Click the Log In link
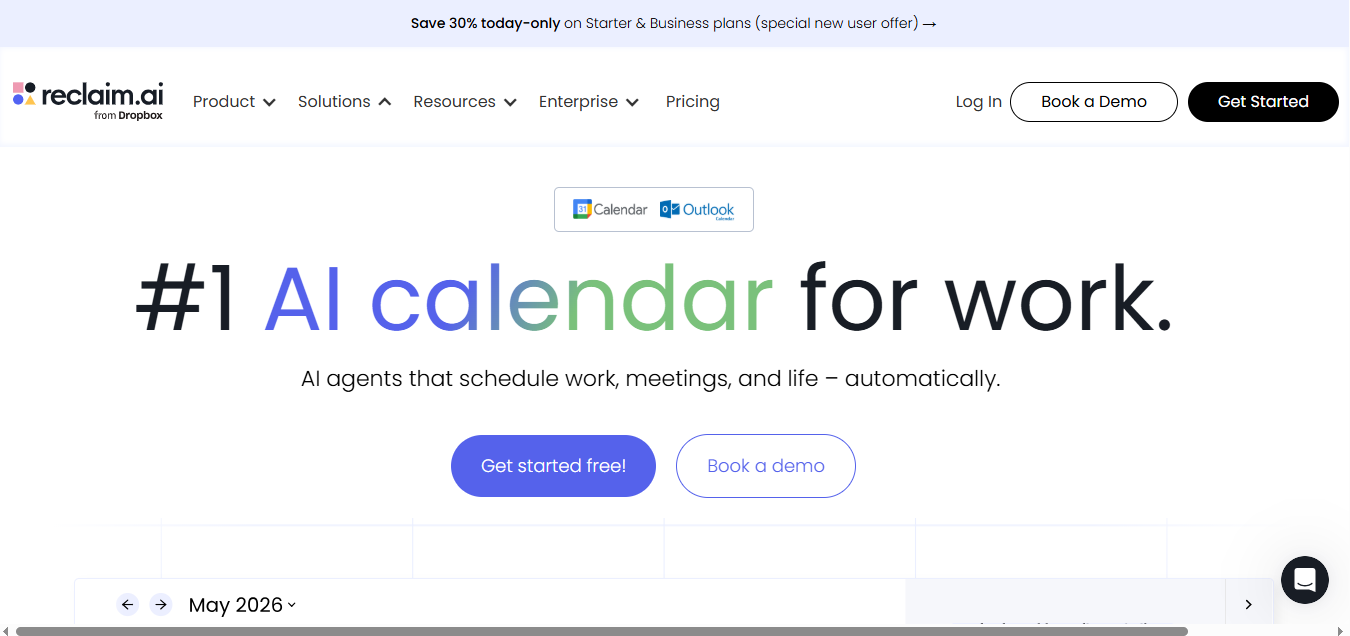Screen dimensions: 1350x636 tap(979, 101)
